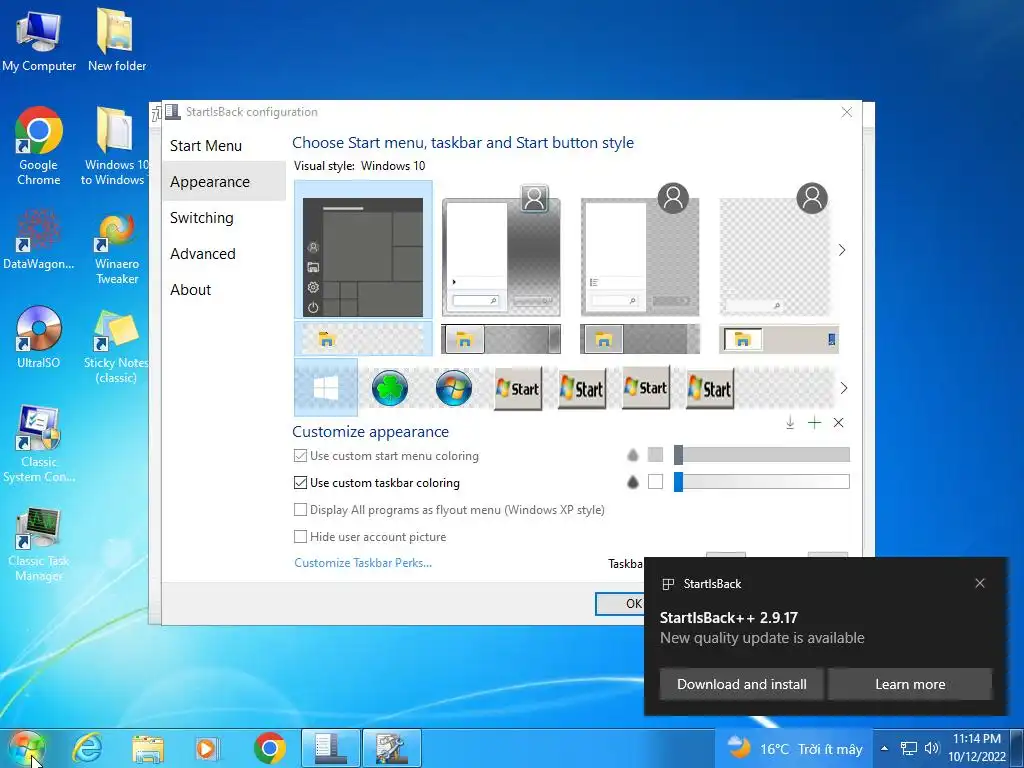Show more start menu styles arrow
Viewport: 1024px width, 768px height.
(842, 250)
